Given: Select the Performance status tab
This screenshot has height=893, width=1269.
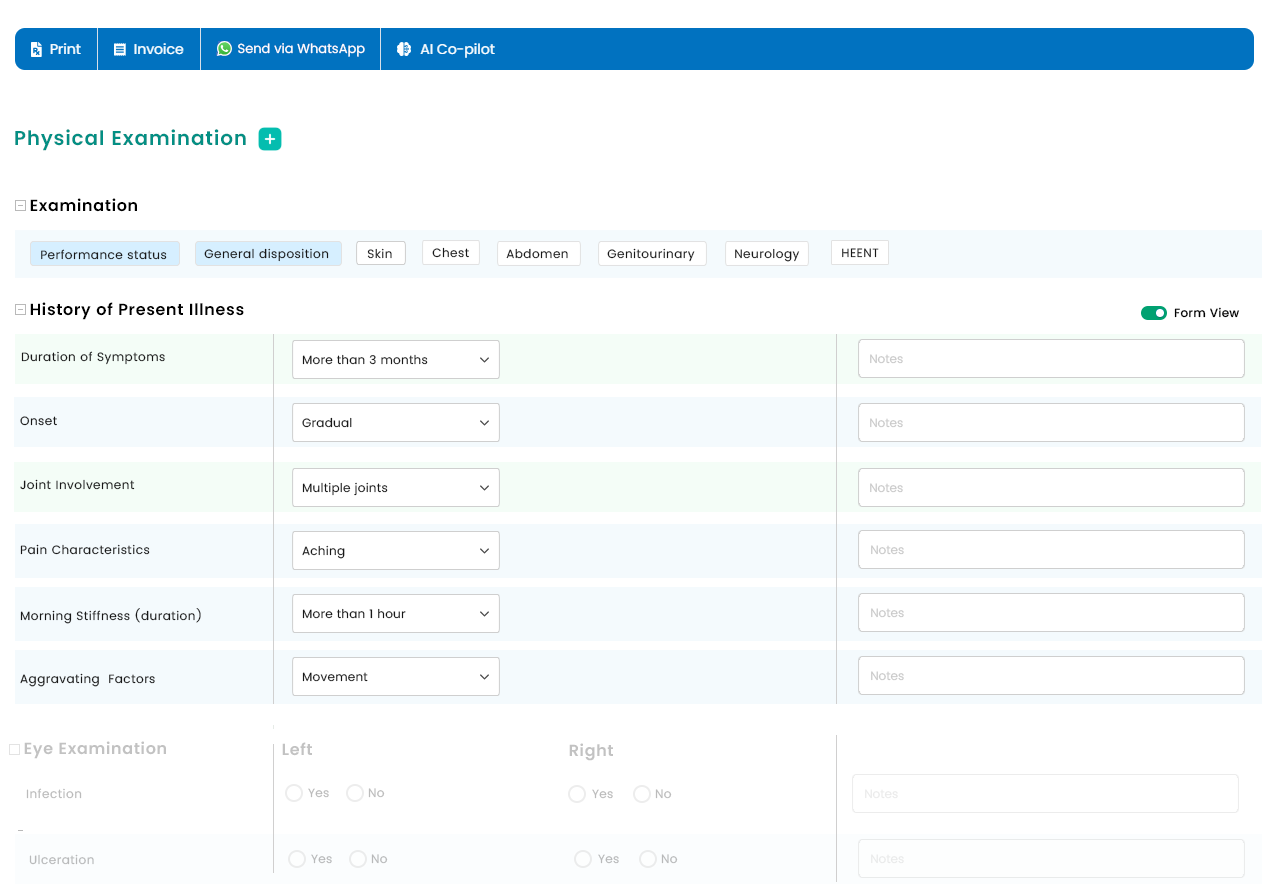Looking at the screenshot, I should pos(104,254).
